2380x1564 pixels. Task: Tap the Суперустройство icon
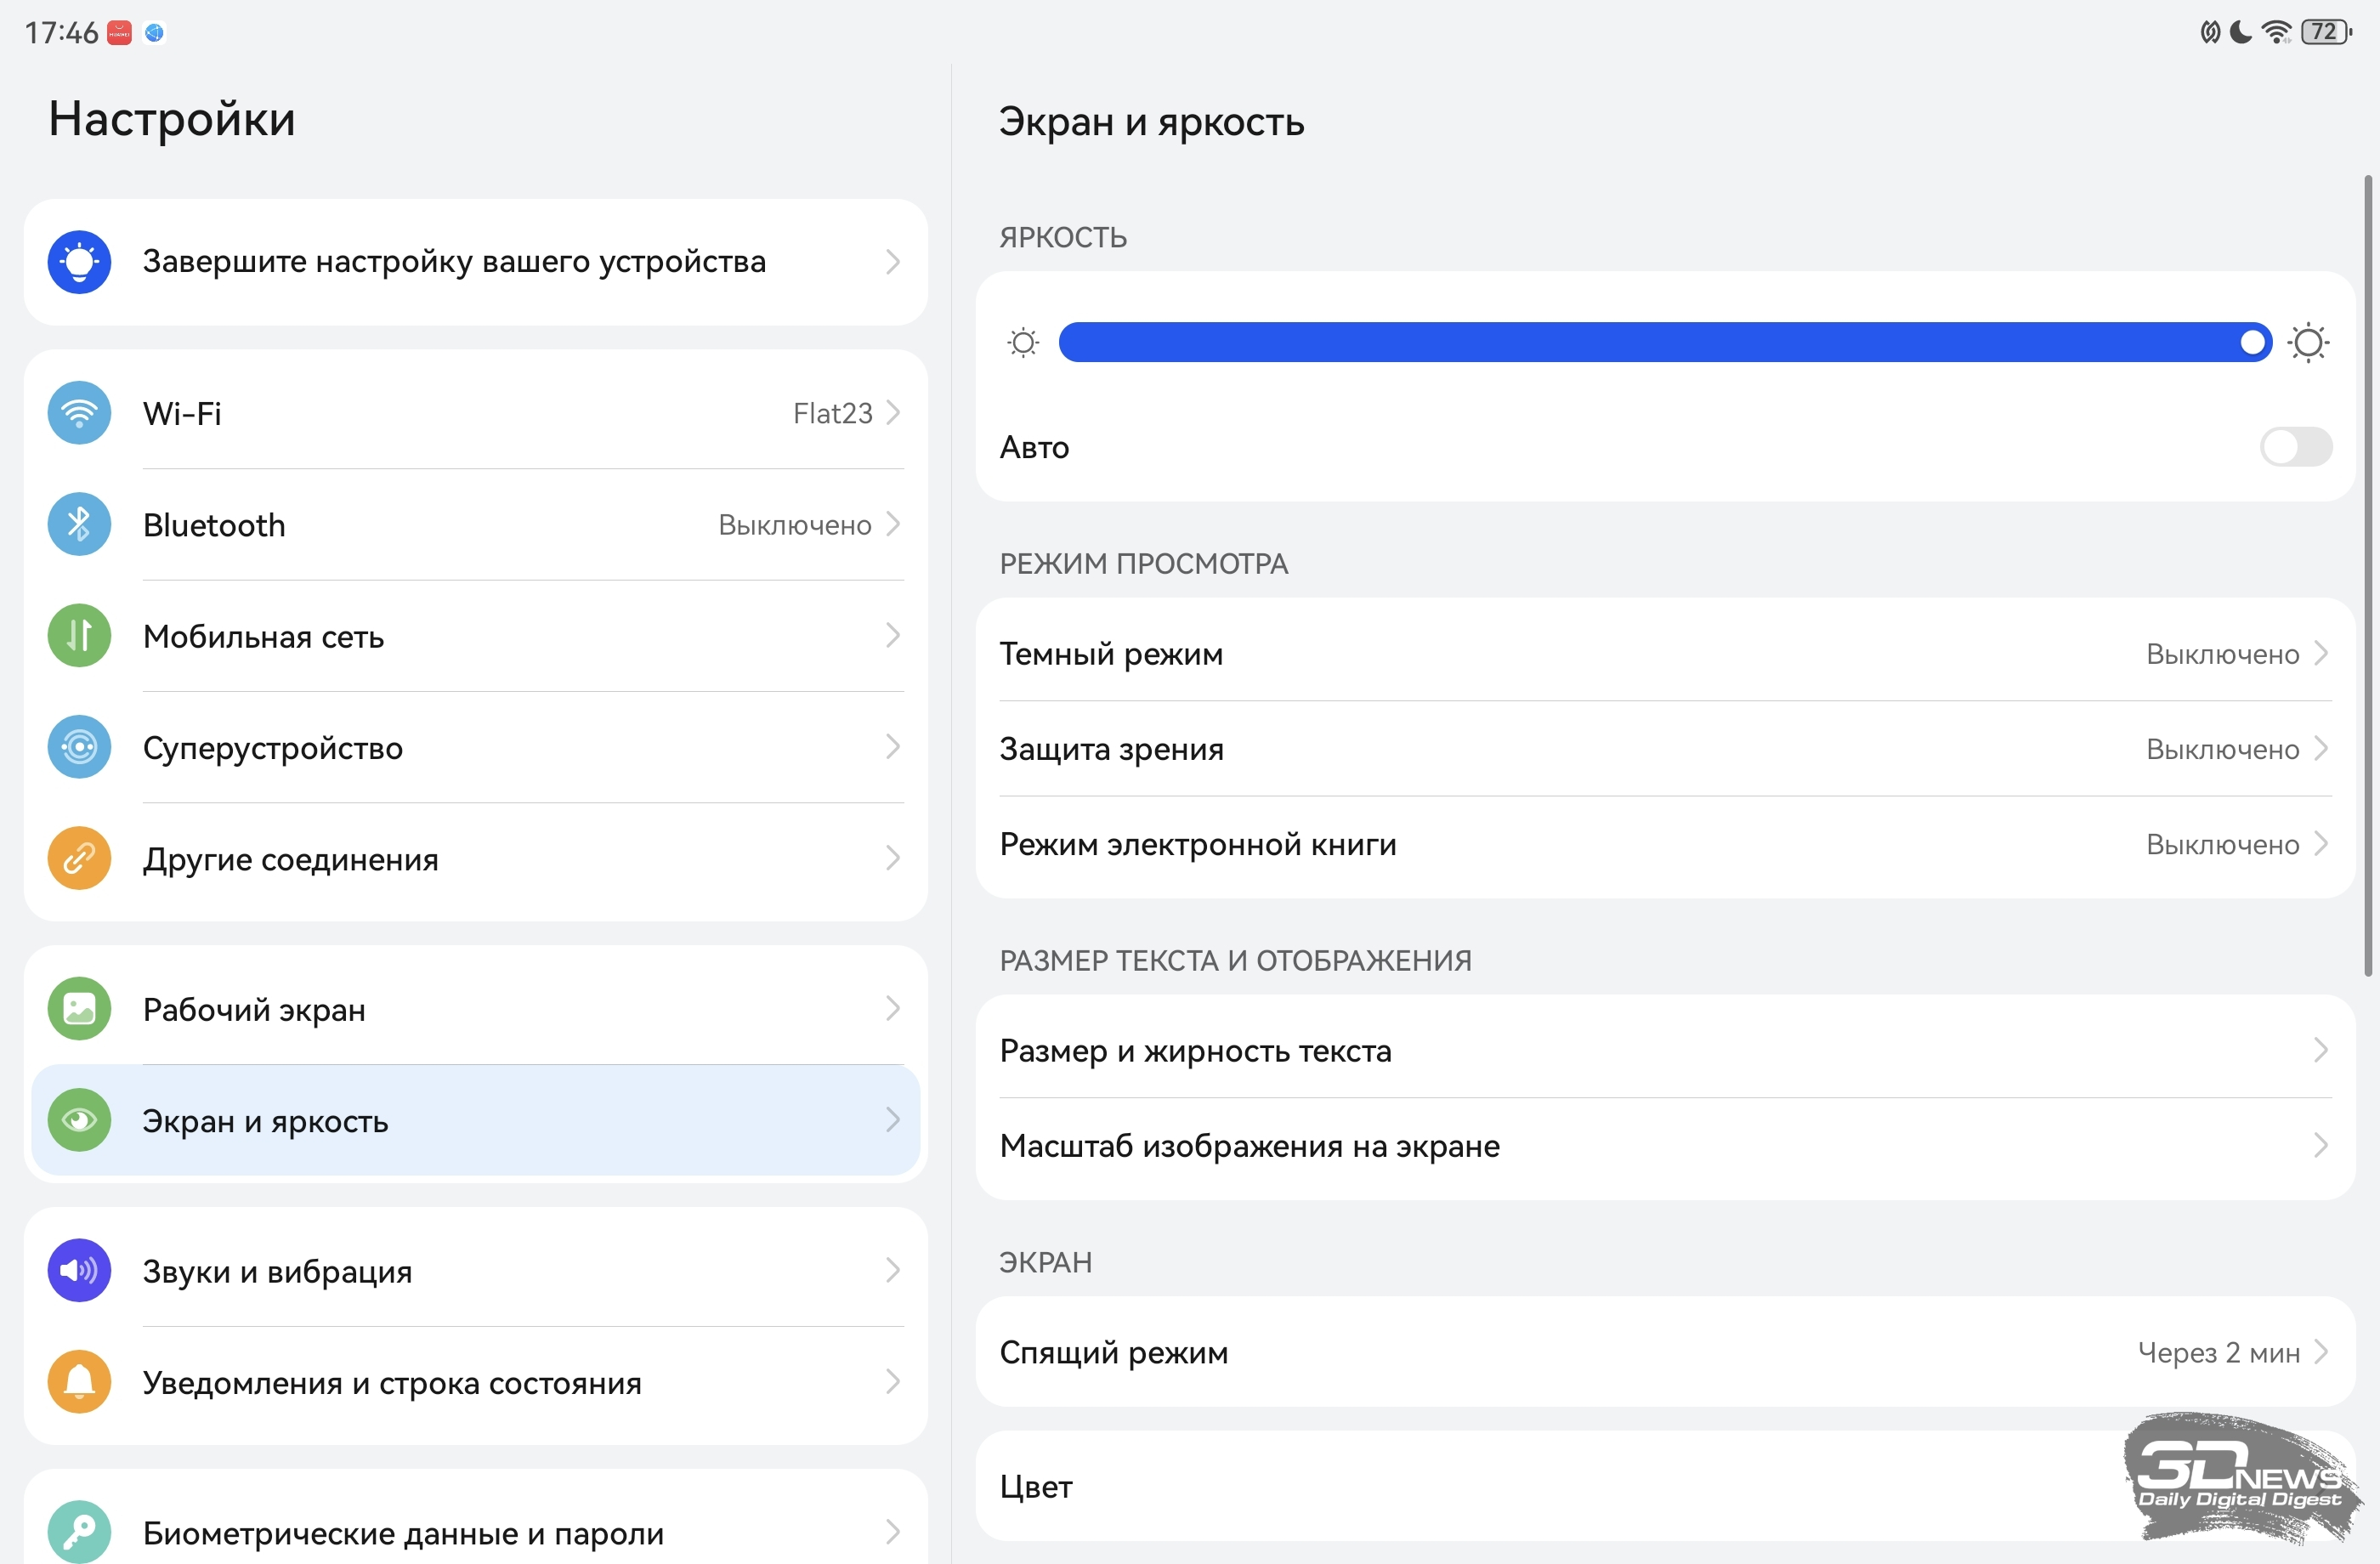(79, 747)
